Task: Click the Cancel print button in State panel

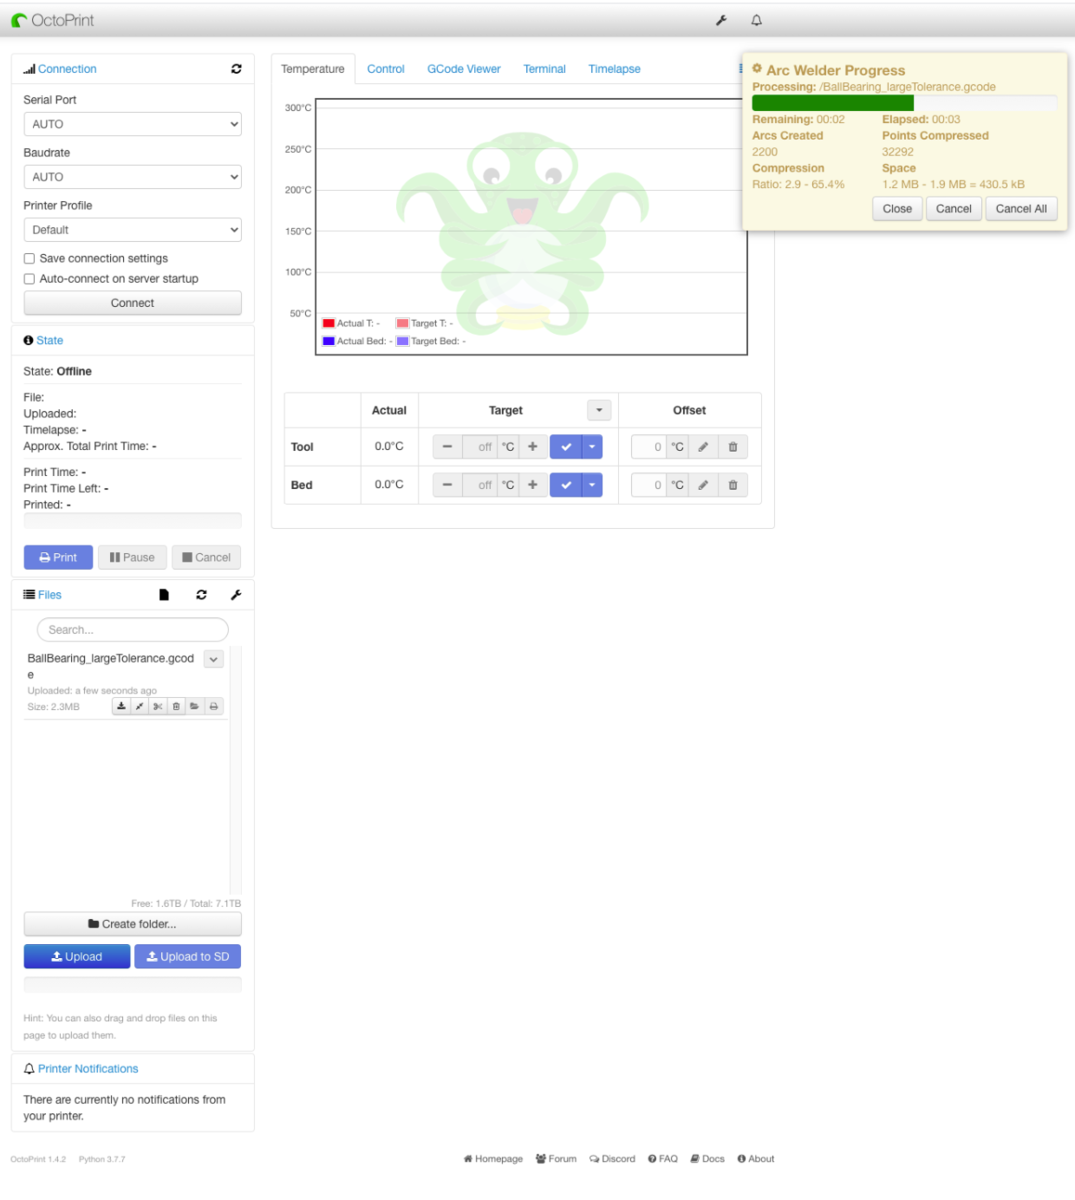Action: (206, 557)
